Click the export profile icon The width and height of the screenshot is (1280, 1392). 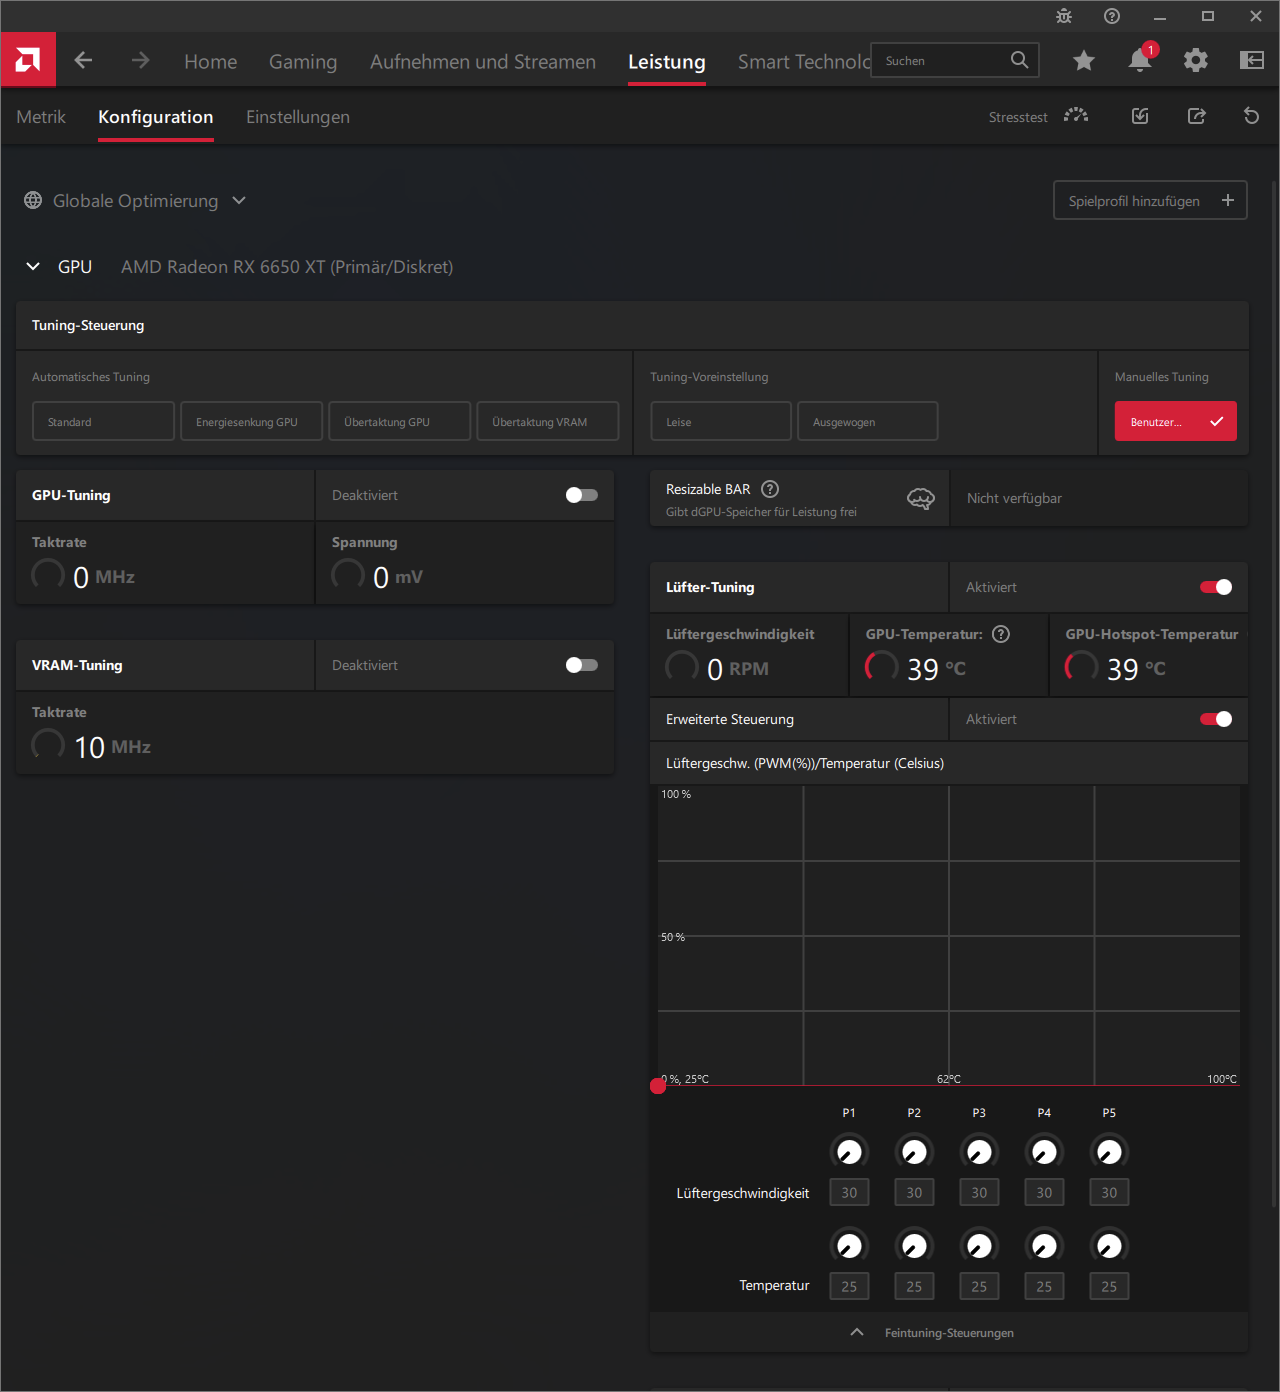1196,116
